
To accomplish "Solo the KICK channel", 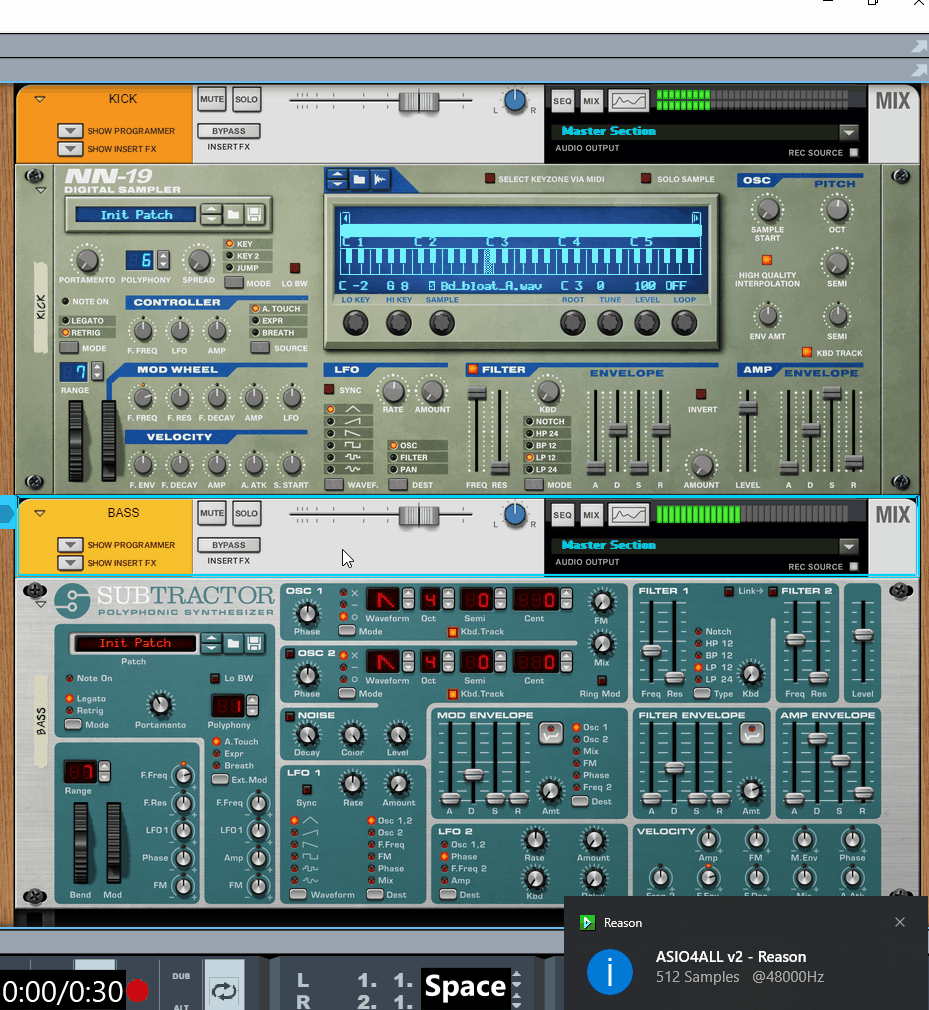I will (x=246, y=100).
